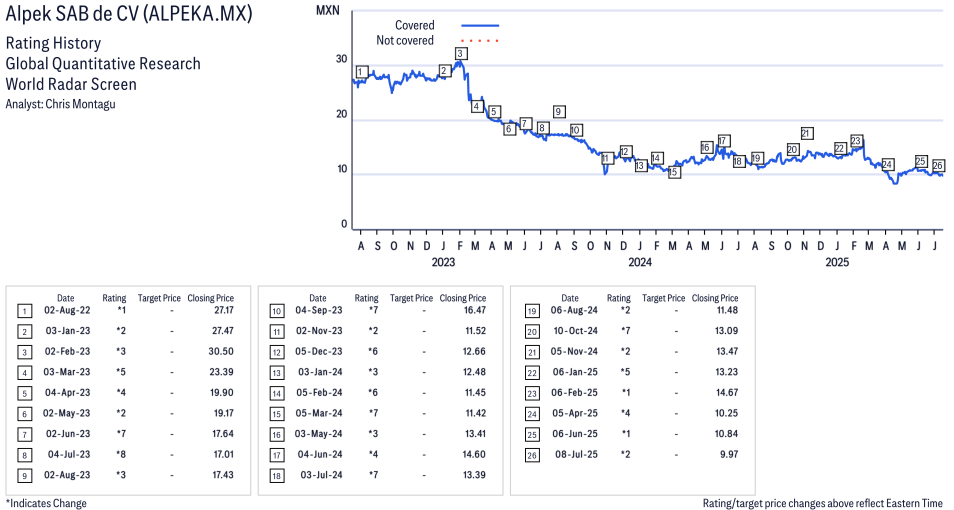Click the Alpek SAB de CV (ALPEKA.MX) title
The image size is (954, 510).
(x=128, y=14)
